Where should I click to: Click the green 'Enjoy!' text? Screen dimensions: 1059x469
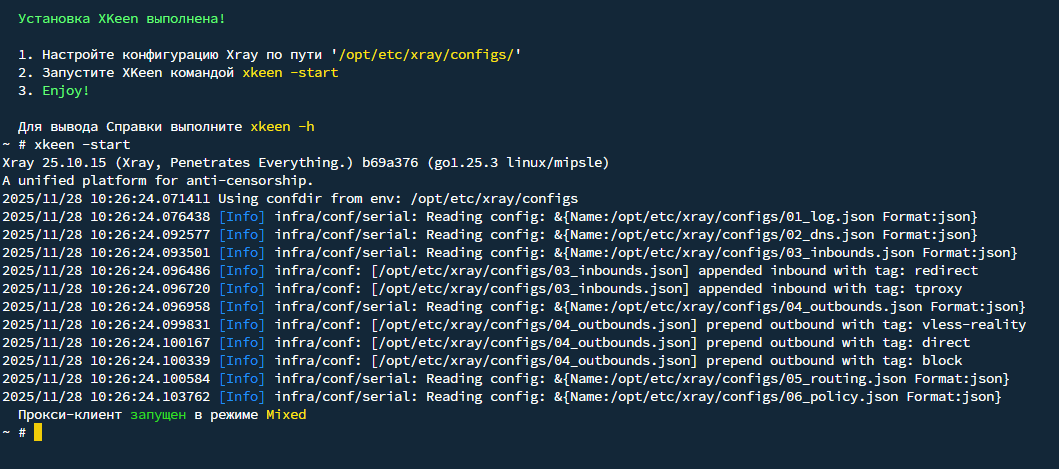[x=66, y=91]
